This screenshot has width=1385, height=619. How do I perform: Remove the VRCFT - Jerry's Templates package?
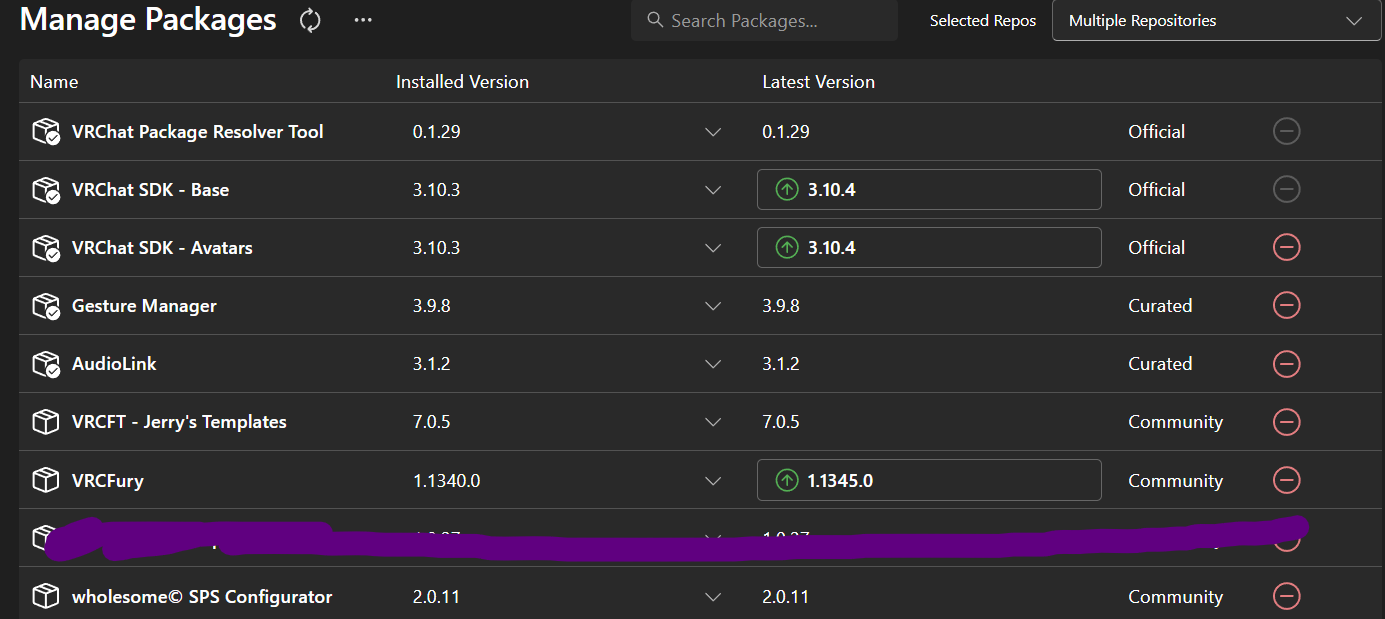[1287, 422]
